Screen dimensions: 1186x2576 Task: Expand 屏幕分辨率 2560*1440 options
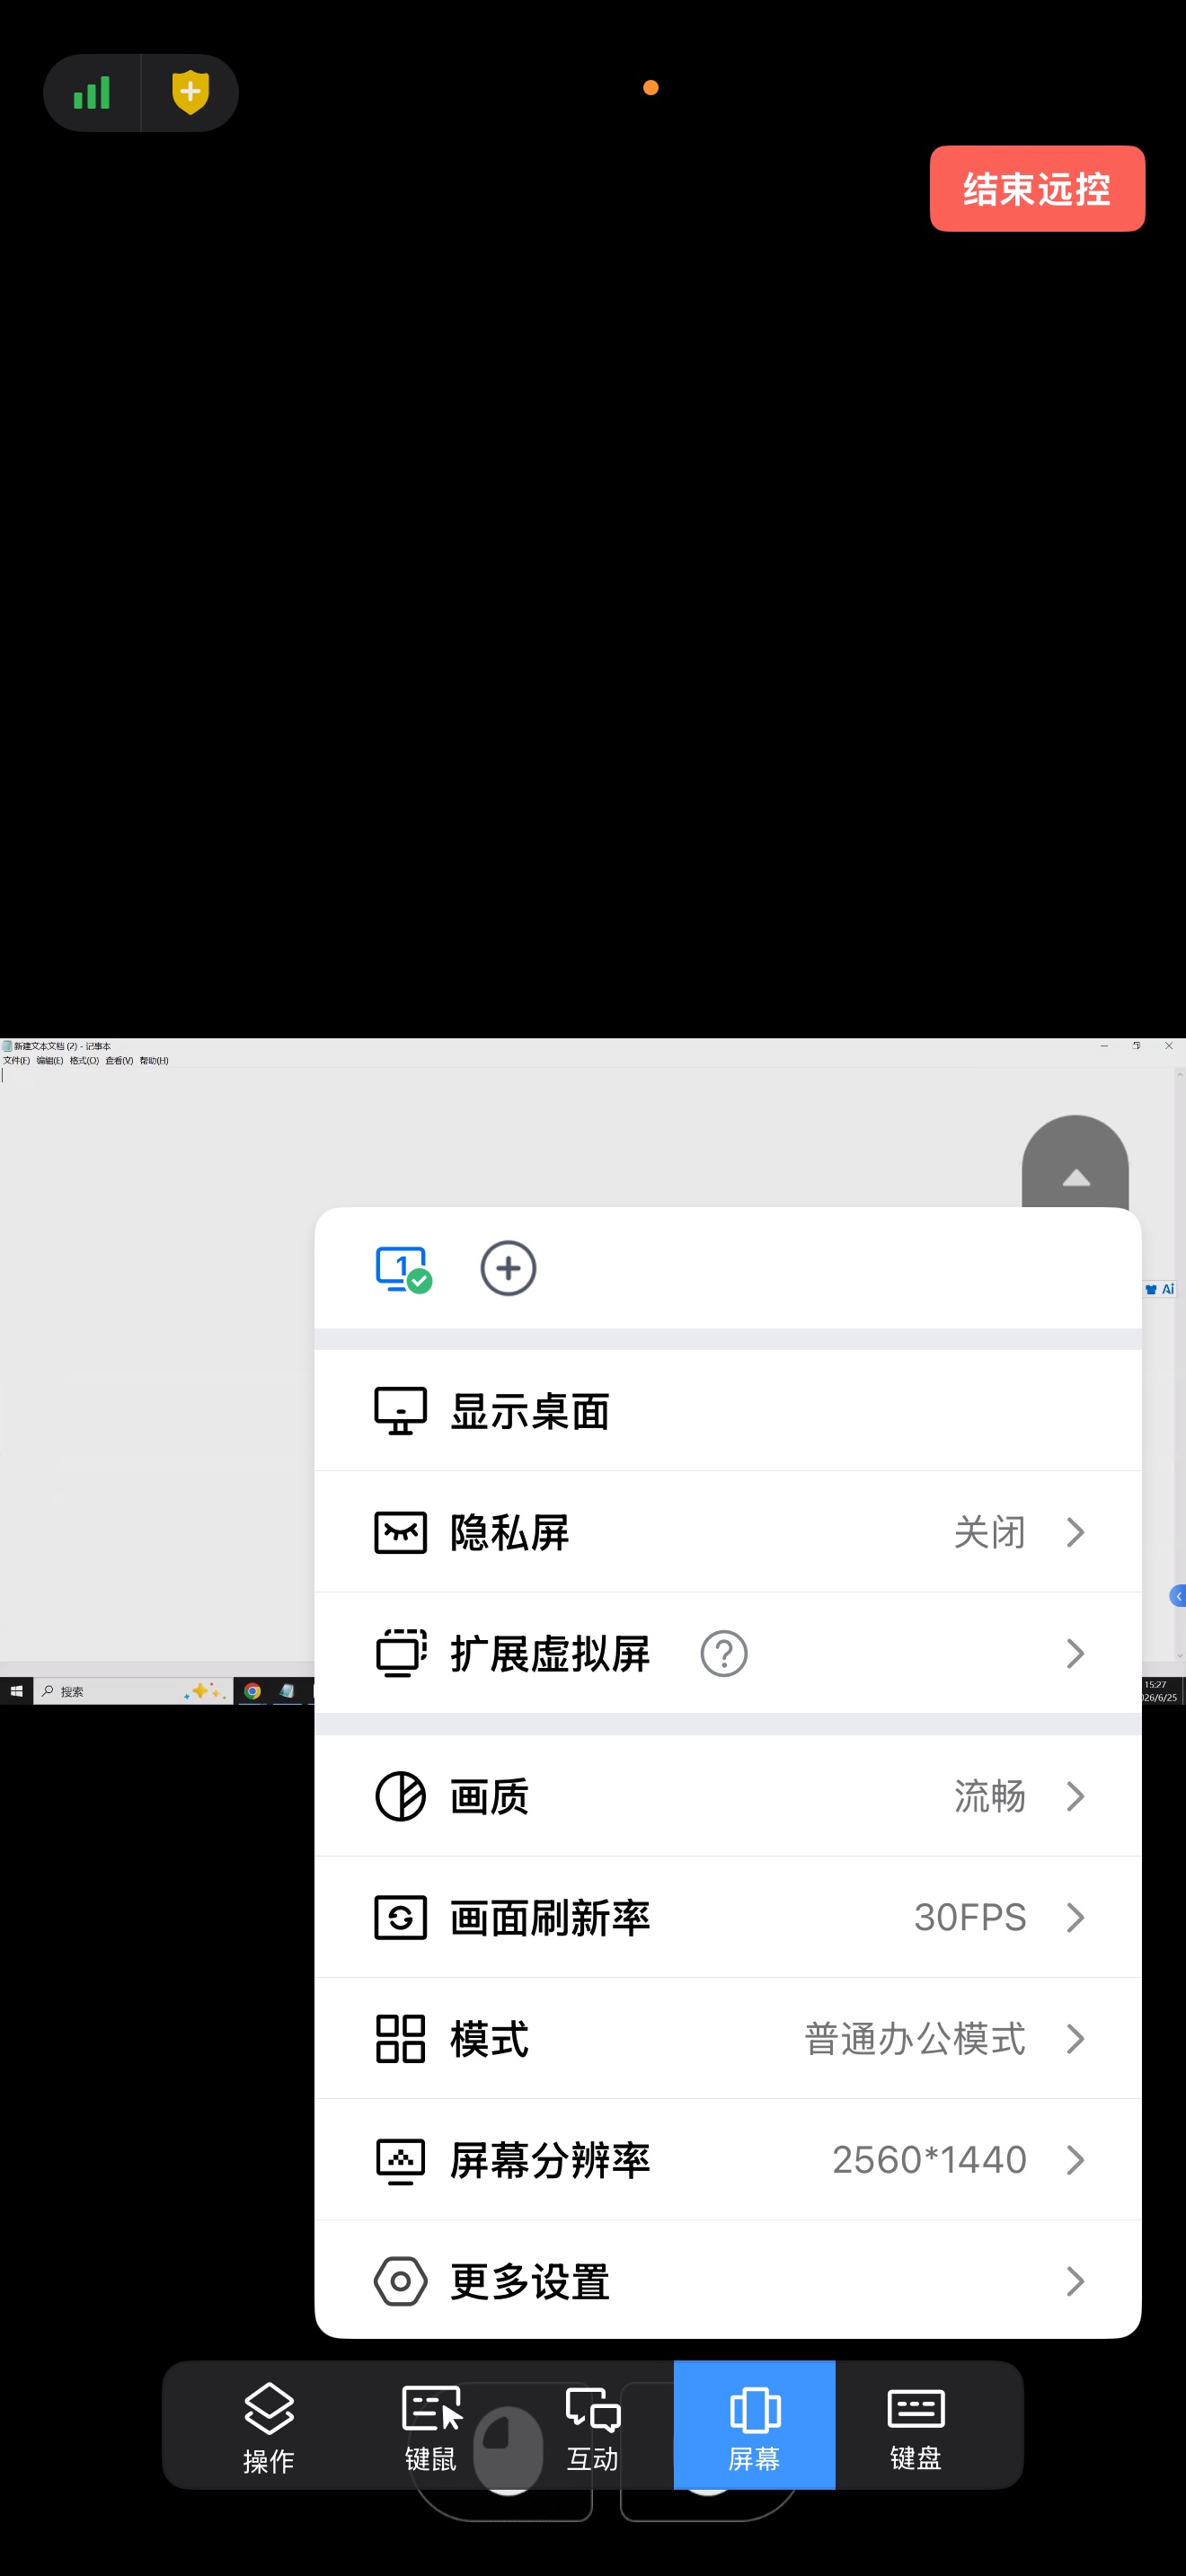pos(728,2160)
